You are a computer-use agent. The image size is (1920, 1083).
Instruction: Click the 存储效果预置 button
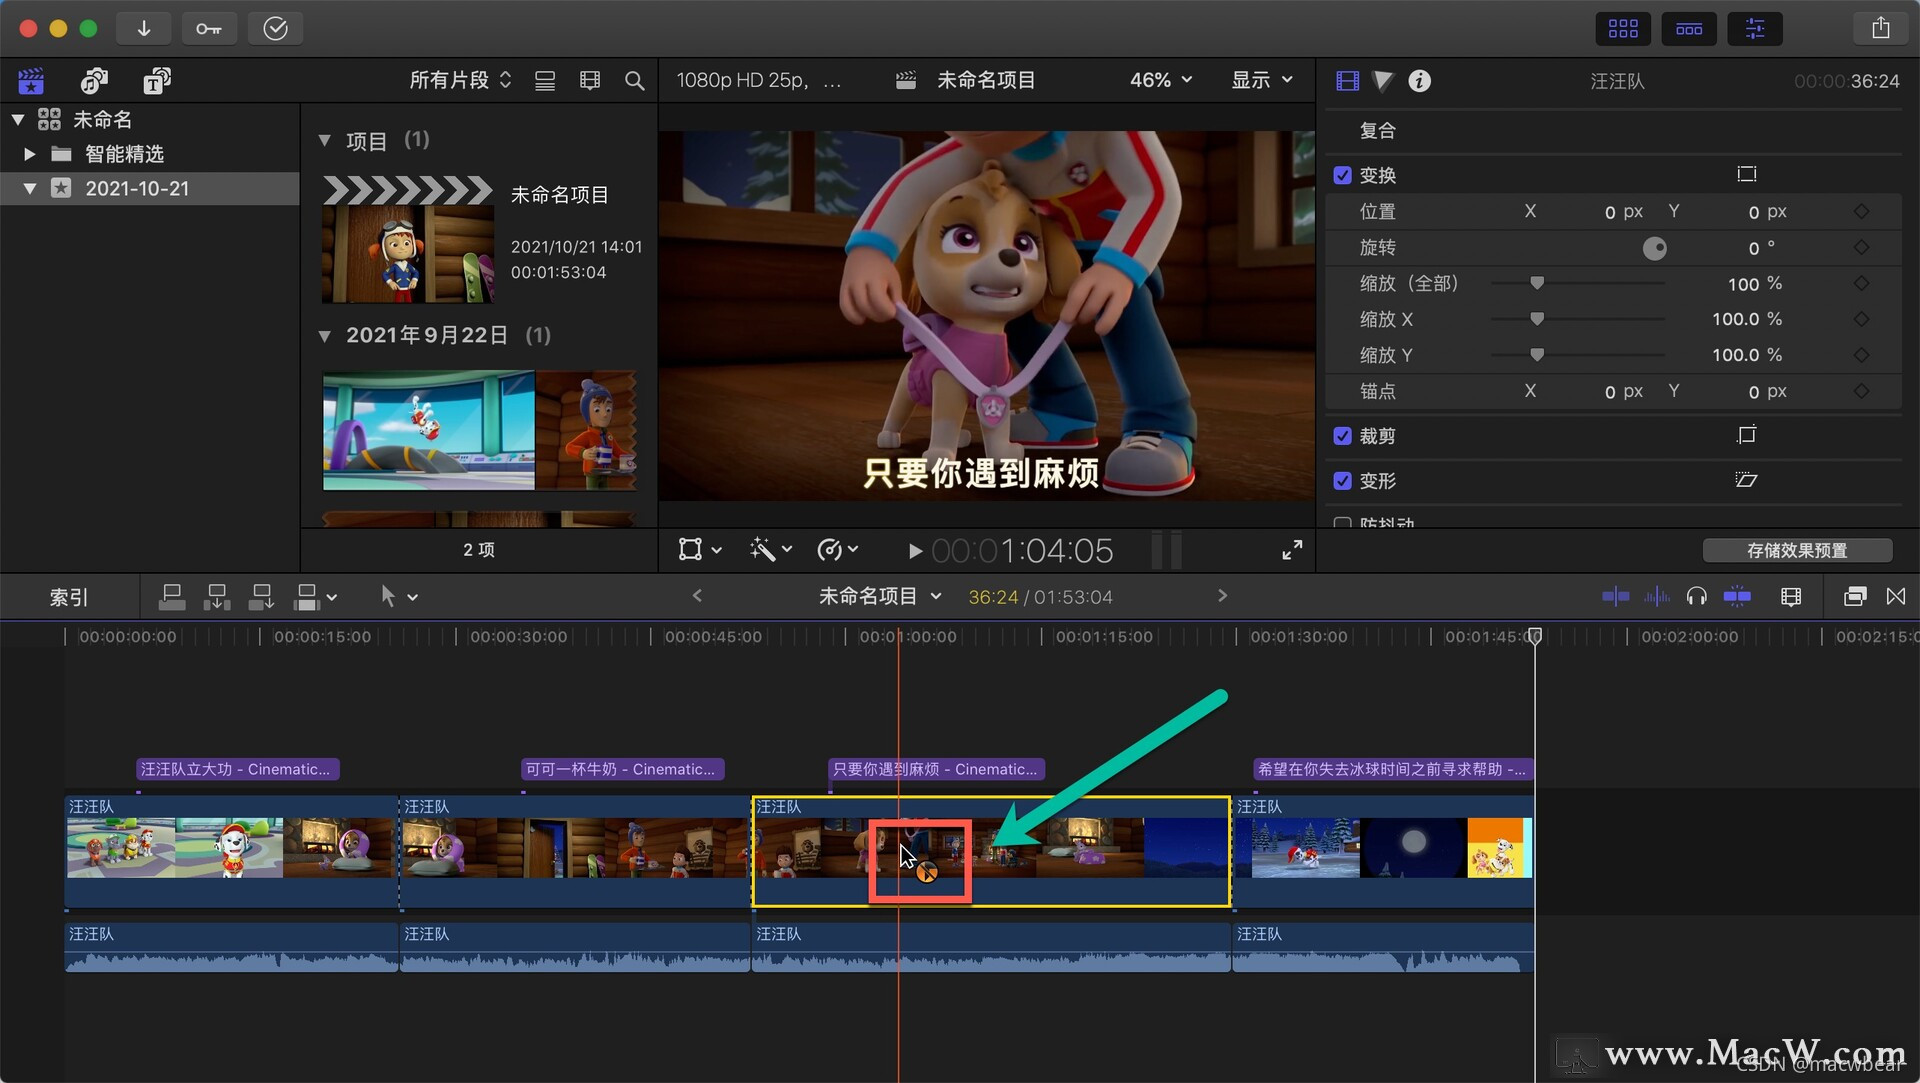point(1796,550)
